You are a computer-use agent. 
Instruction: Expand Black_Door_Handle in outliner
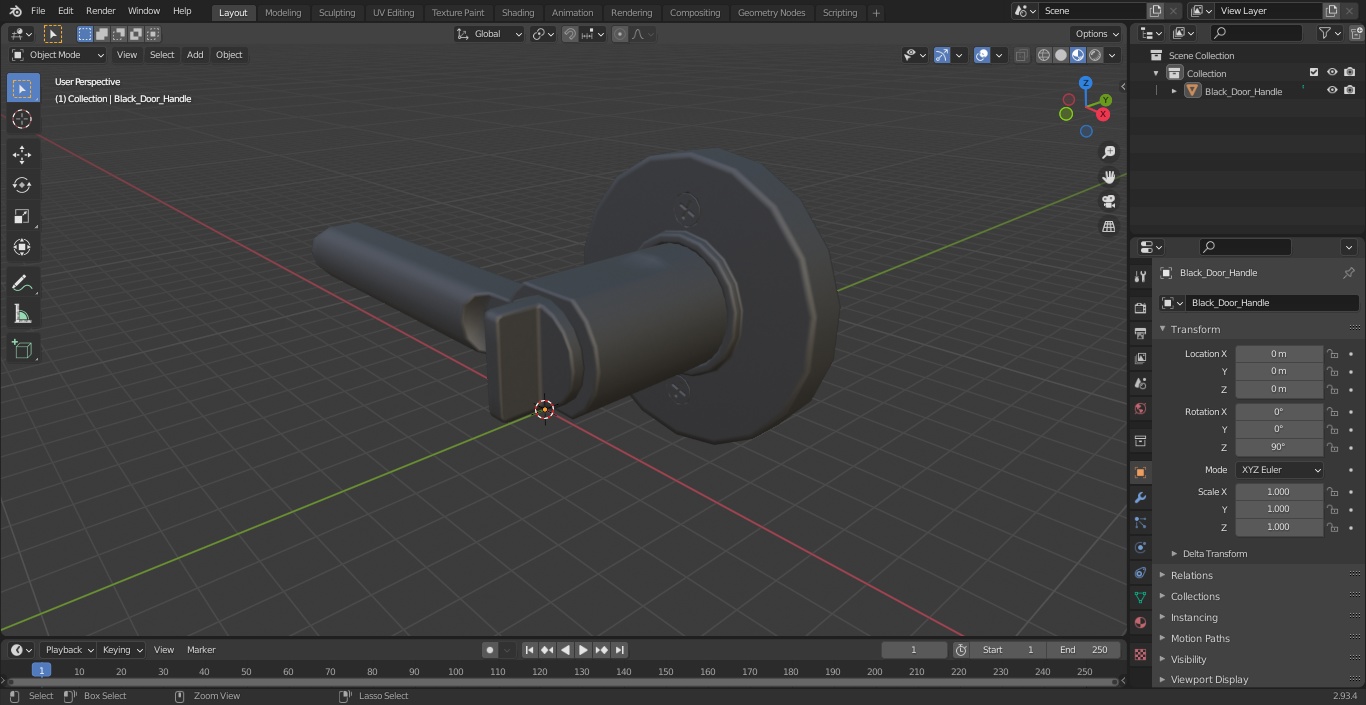(1174, 91)
